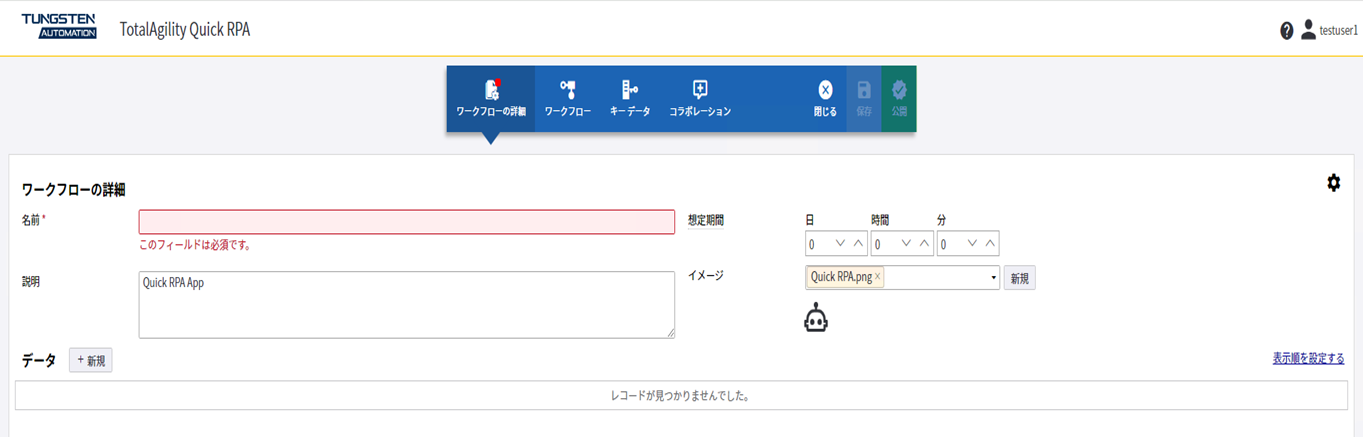Increase the 日 value with up arrow
The width and height of the screenshot is (1363, 437).
pyautogui.click(x=858, y=243)
